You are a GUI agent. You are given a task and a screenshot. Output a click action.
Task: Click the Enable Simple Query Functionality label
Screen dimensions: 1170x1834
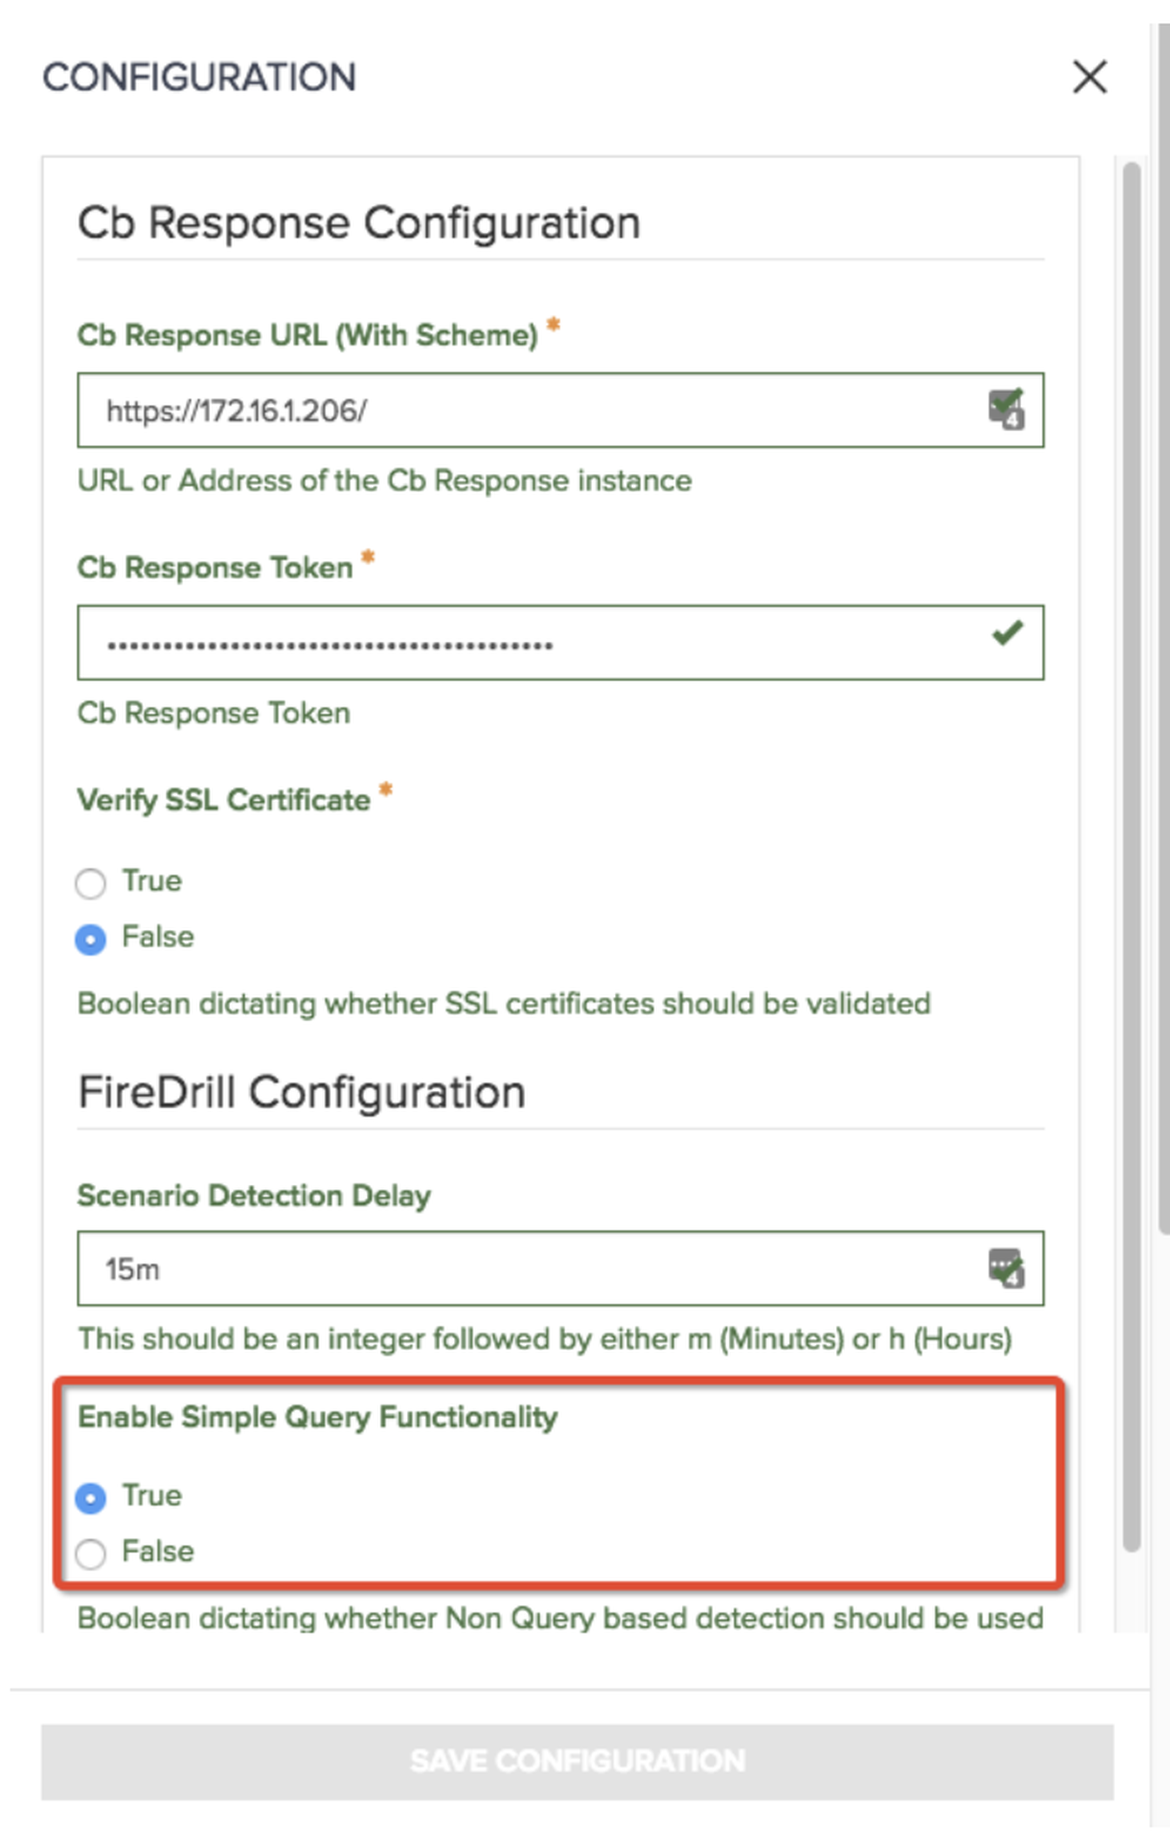318,1417
